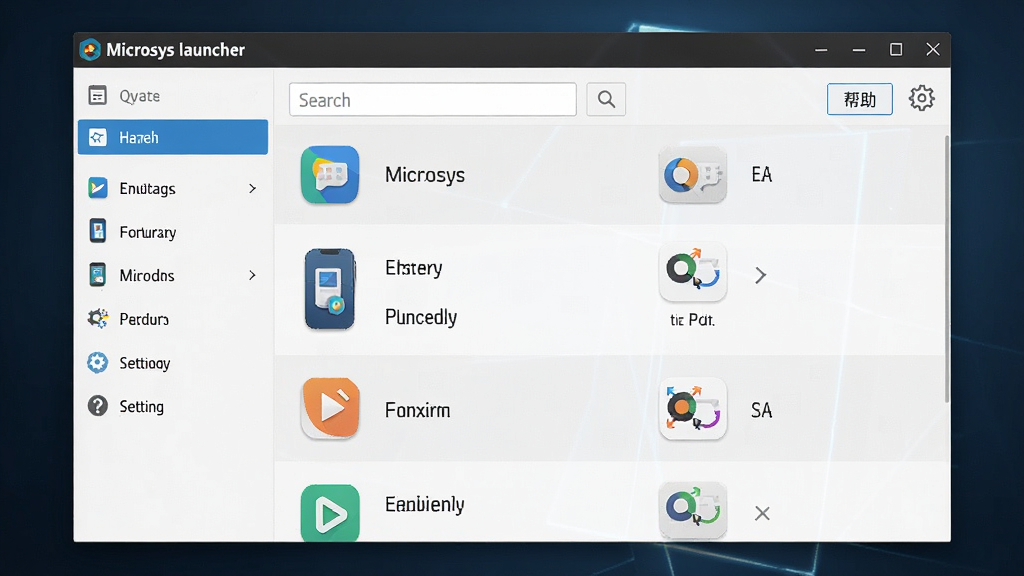Click the sync icon in the Eanbienly row

pyautogui.click(x=693, y=511)
